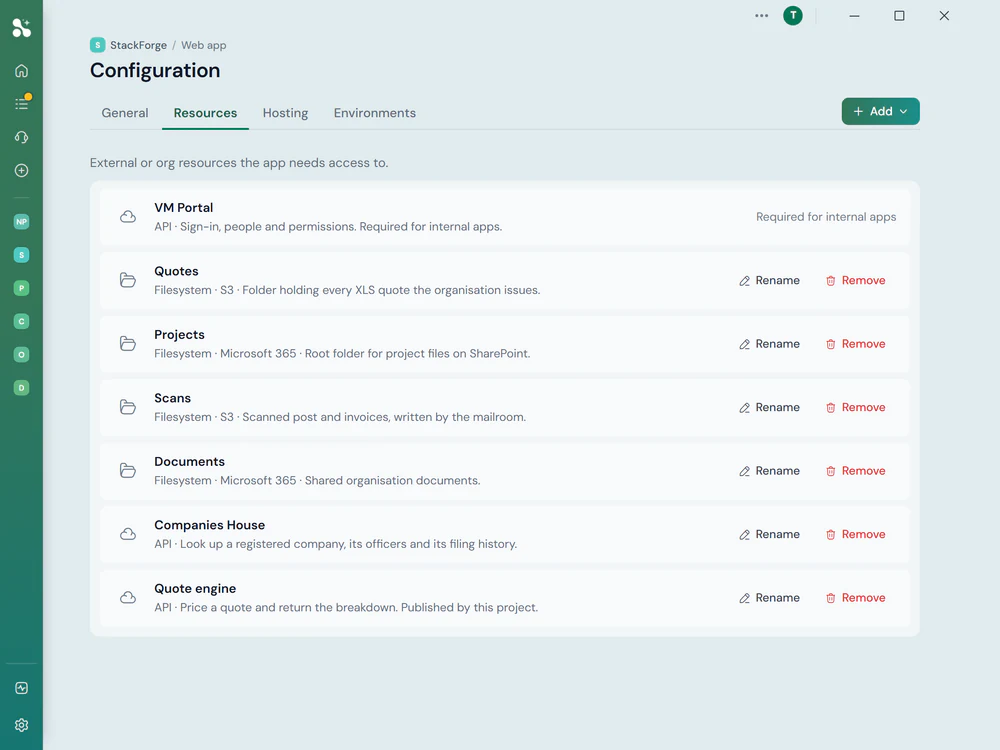This screenshot has height=750, width=1000.
Task: Click the plus circle icon in sidebar
Action: point(22,170)
